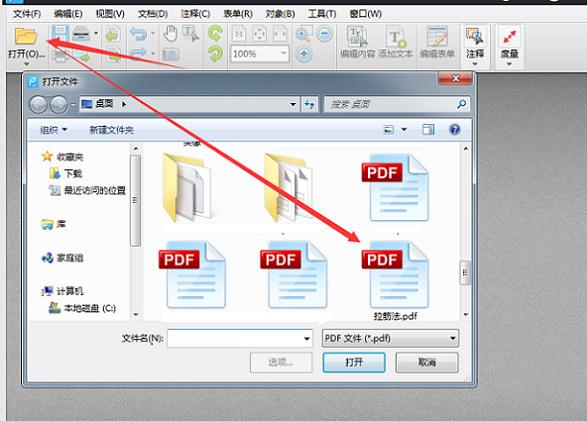Click the blue help question mark icon
The height and width of the screenshot is (421, 587).
454,130
